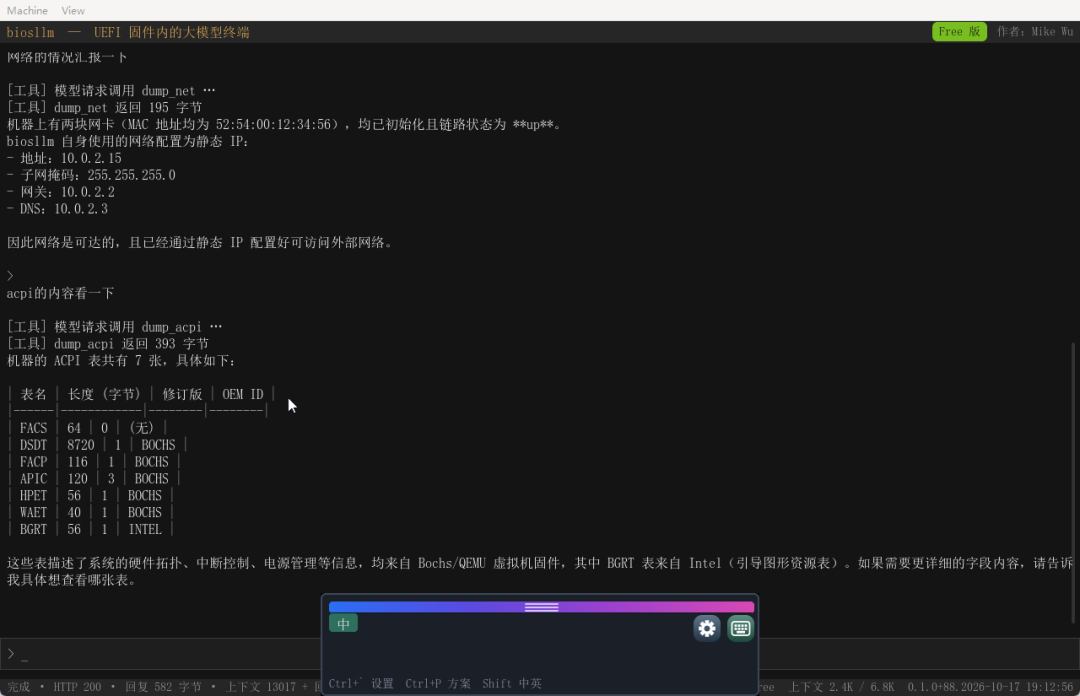1080x696 pixels.
Task: Click the vertical scrollbar on right edge
Action: [1072, 482]
